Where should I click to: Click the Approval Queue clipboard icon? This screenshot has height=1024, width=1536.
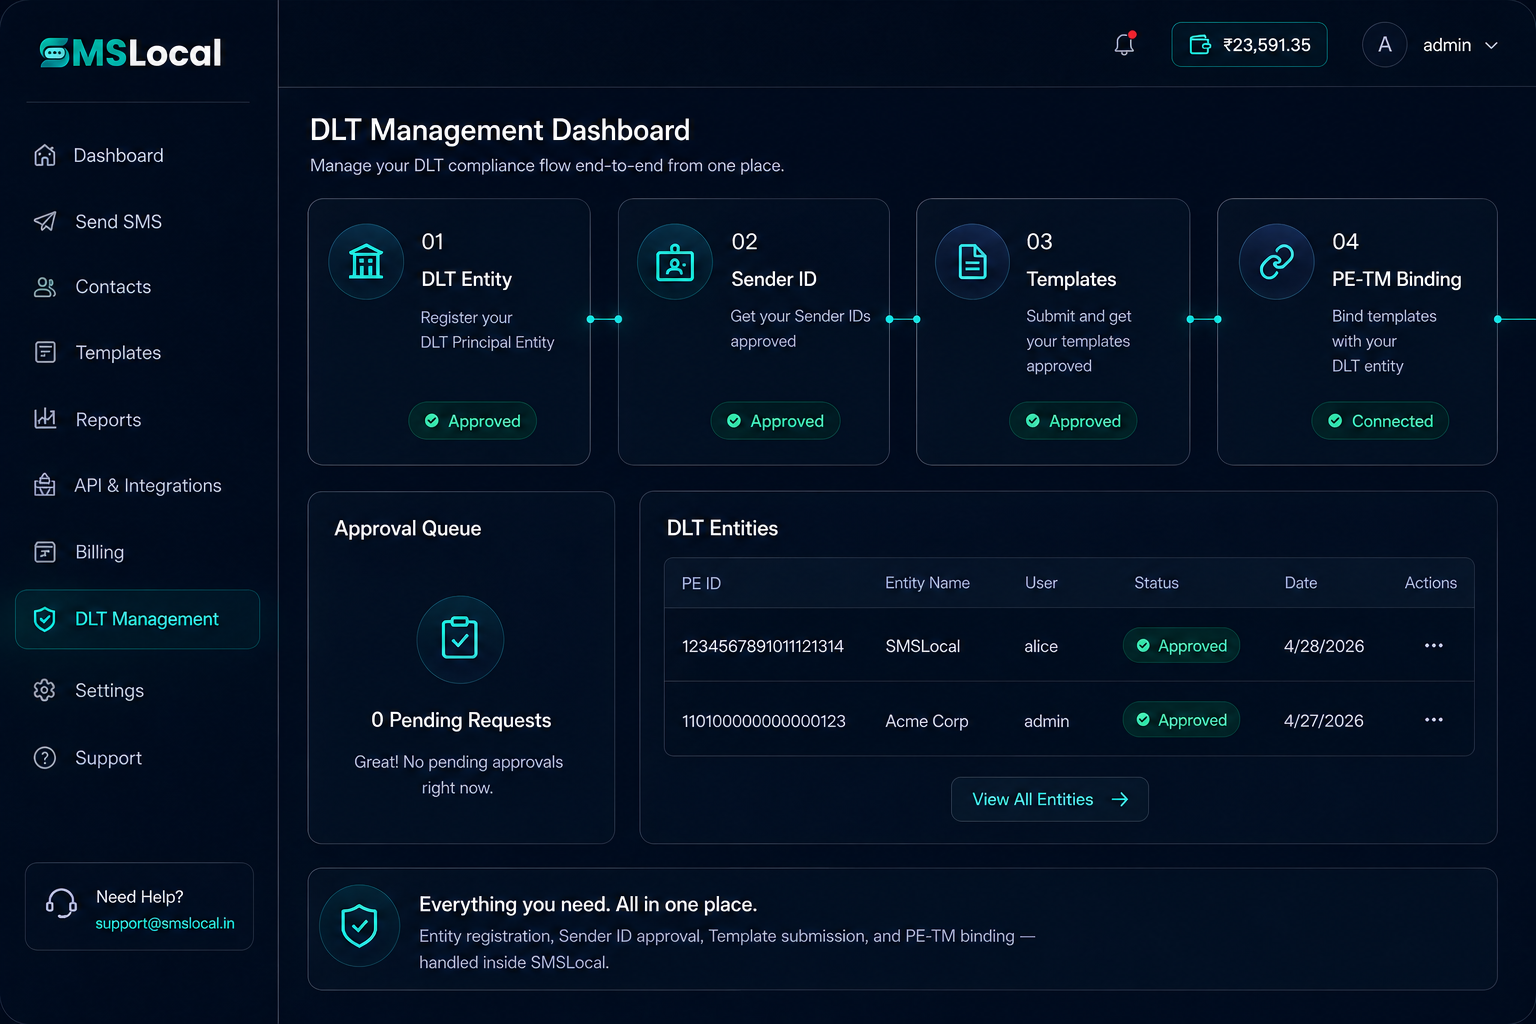[460, 639]
